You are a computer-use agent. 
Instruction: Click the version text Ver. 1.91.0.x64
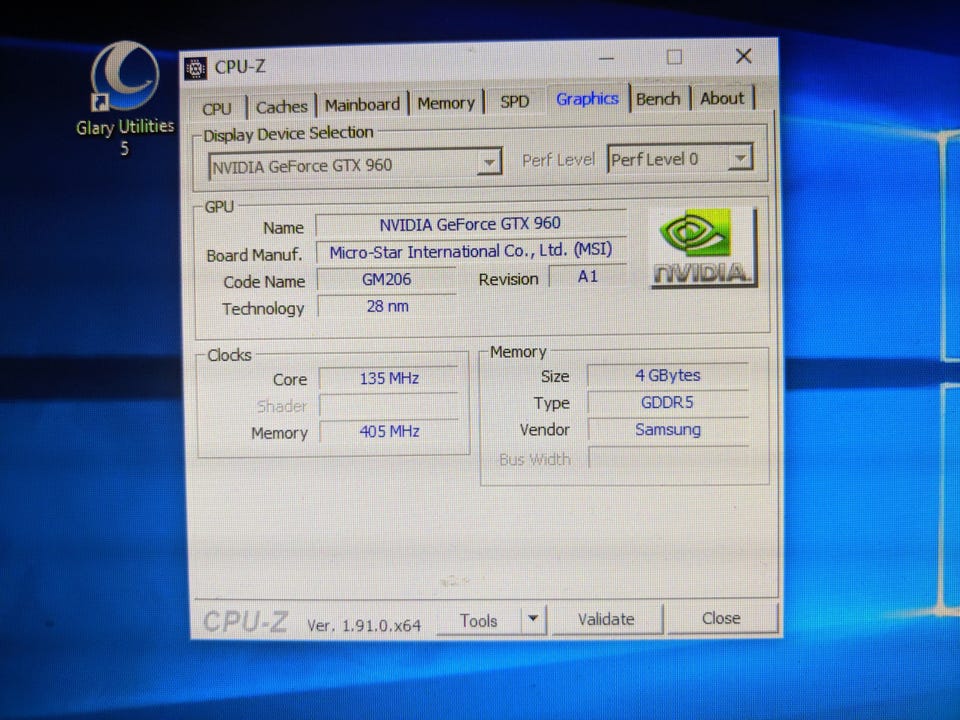[x=364, y=625]
